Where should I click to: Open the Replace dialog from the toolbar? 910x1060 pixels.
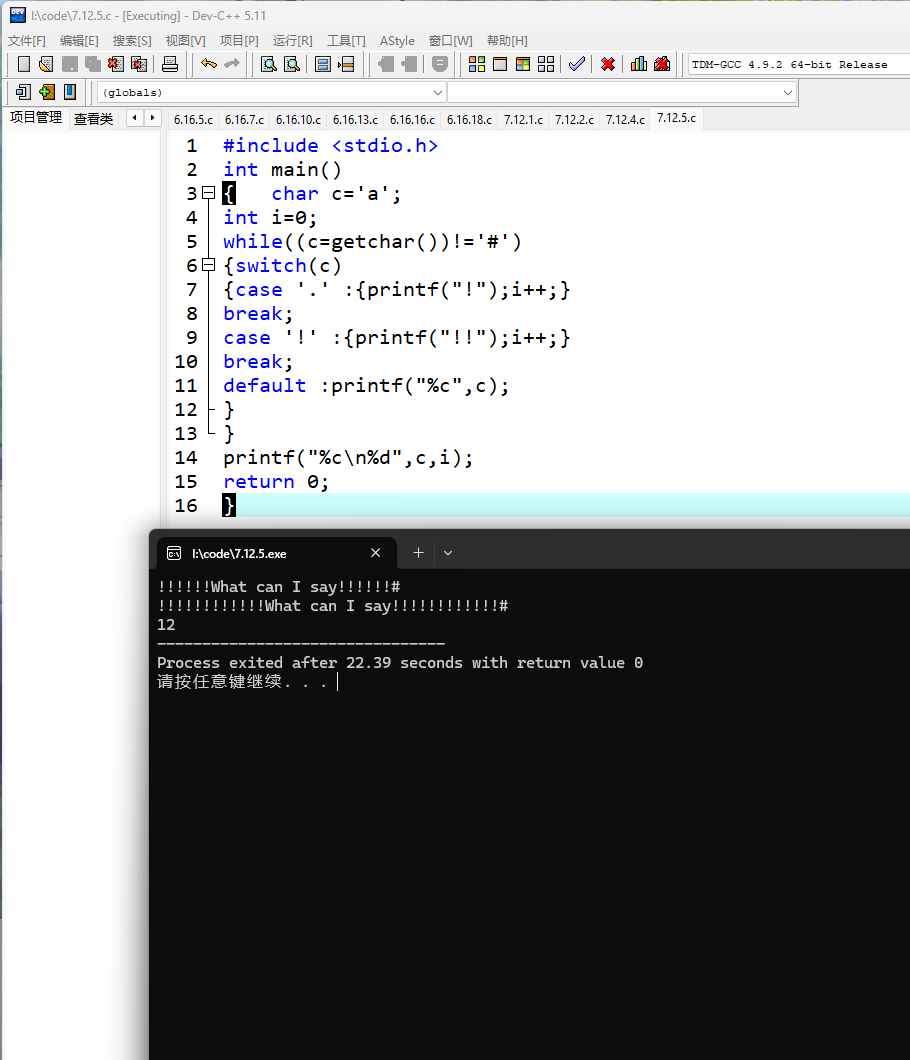(x=292, y=64)
